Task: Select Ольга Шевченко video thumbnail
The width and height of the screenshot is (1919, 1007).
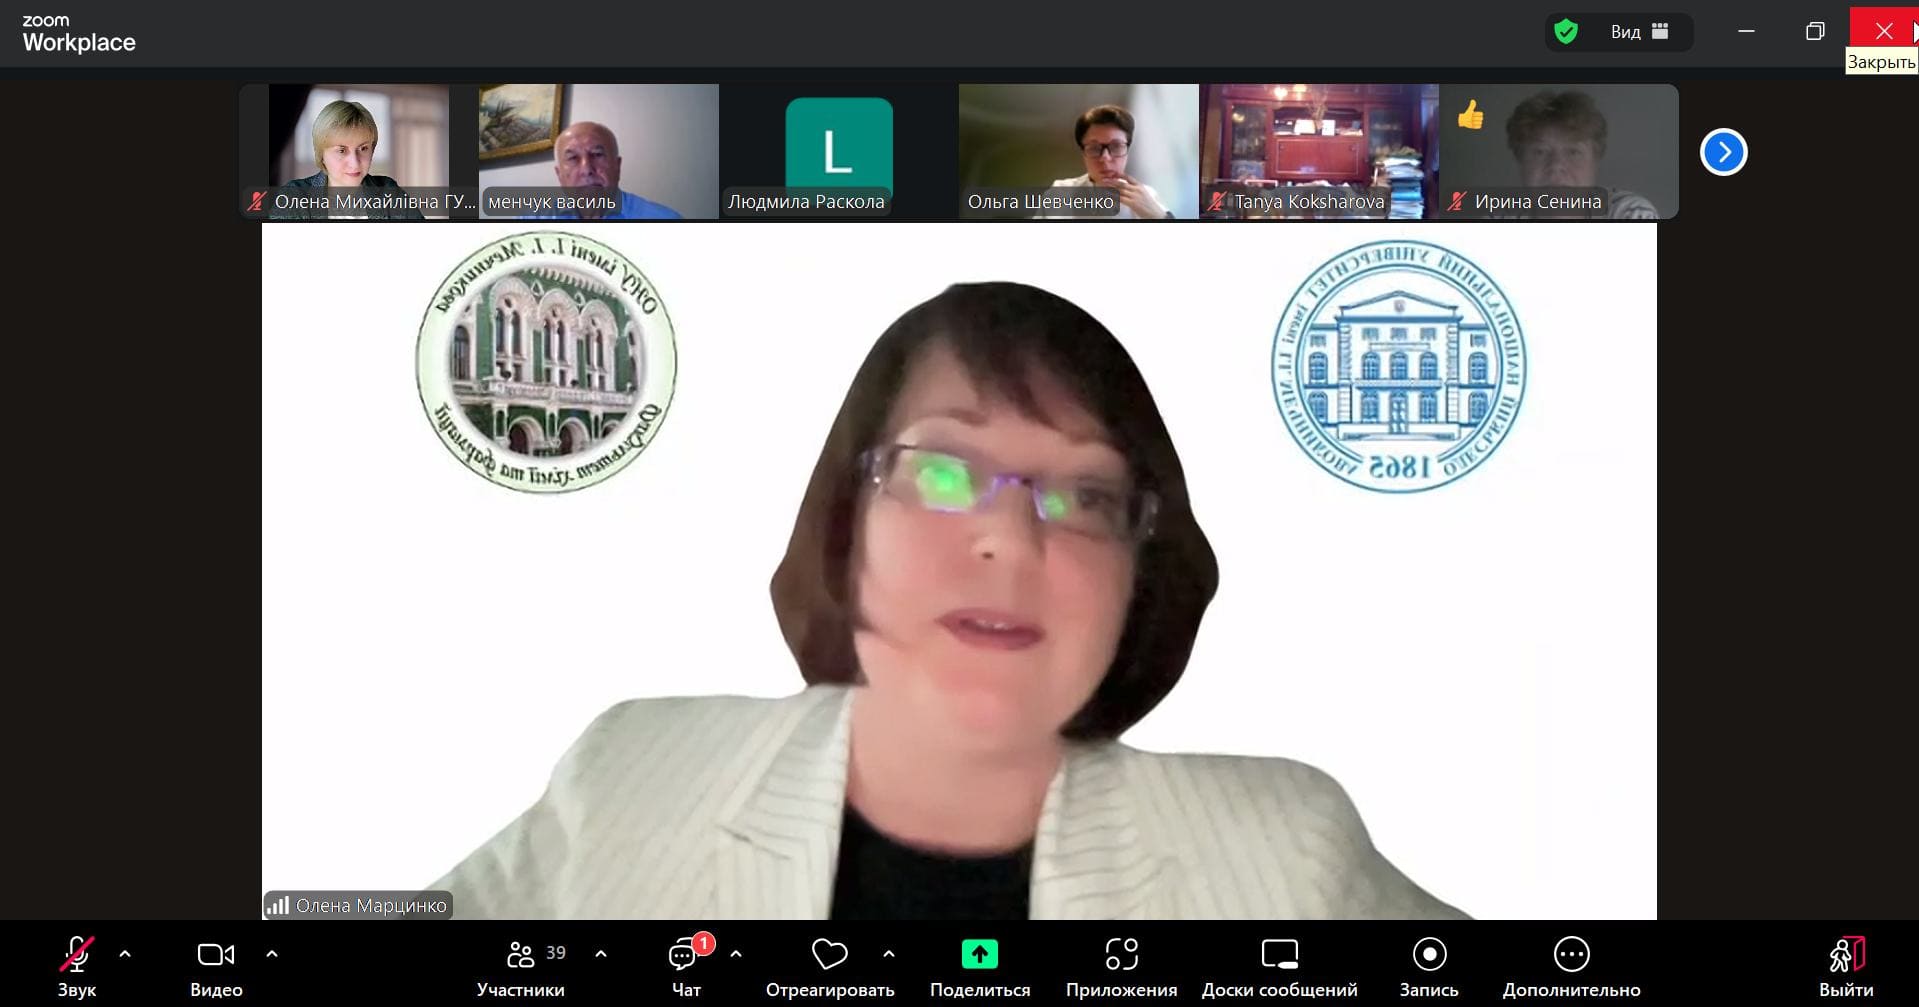Action: pyautogui.click(x=1078, y=150)
